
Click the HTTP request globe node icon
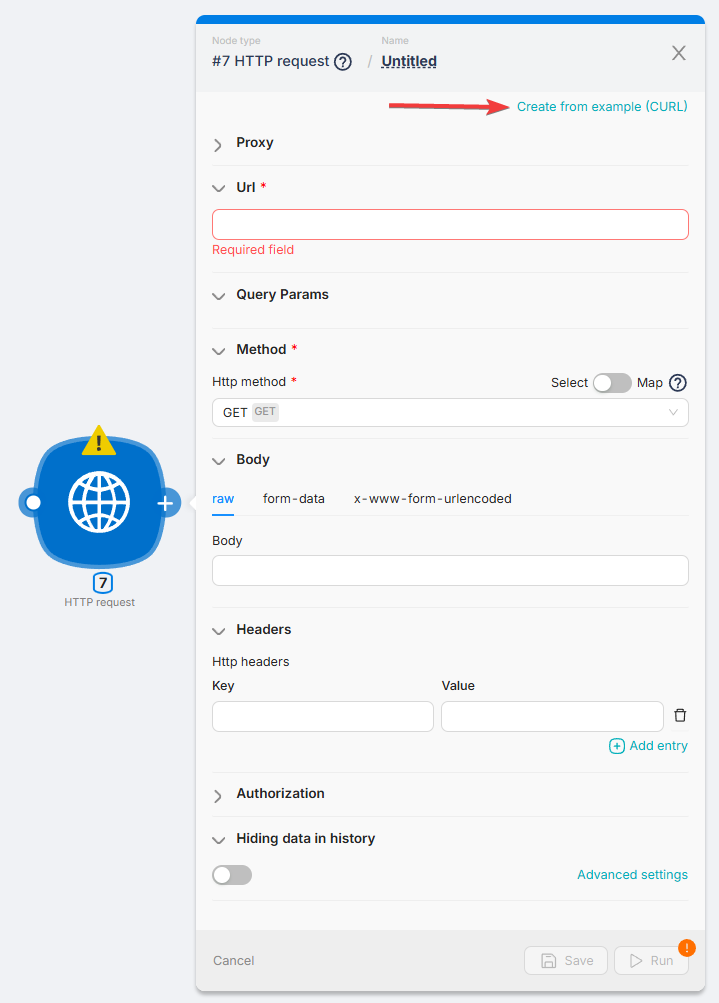(99, 503)
